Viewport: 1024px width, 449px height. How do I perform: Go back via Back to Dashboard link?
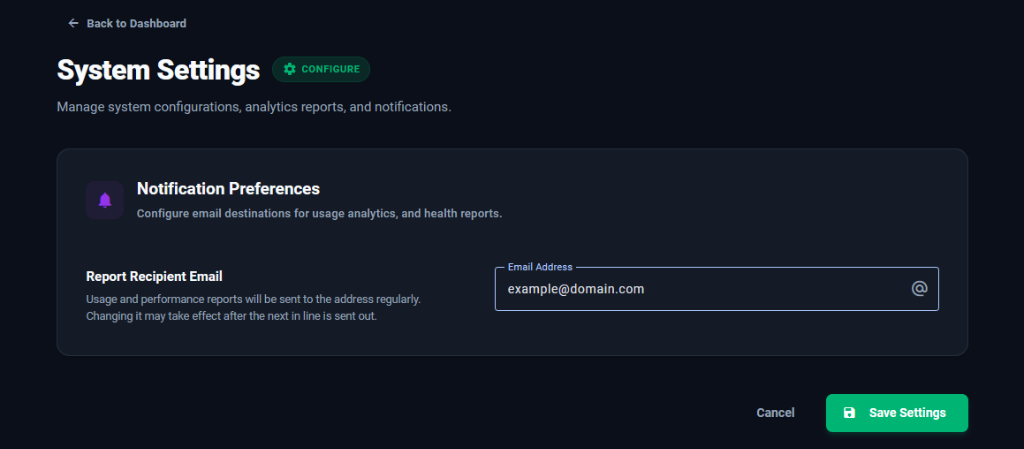click(127, 23)
